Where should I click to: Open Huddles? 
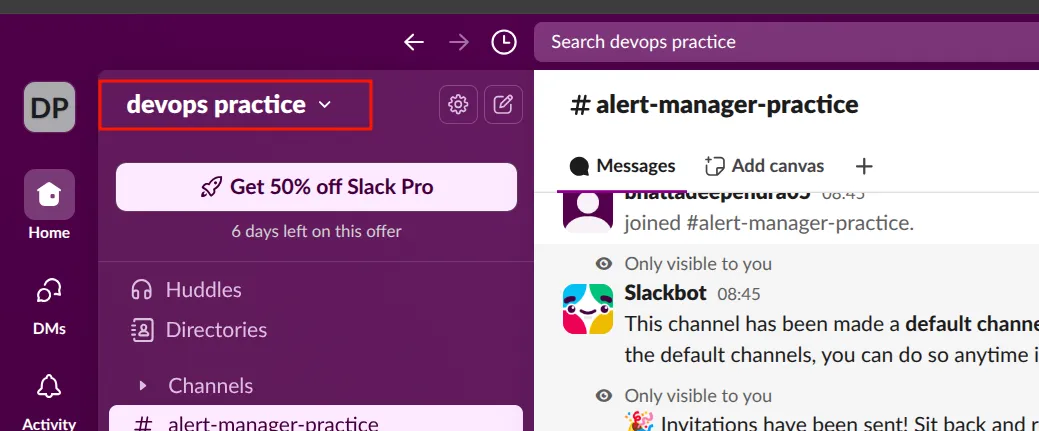pos(186,290)
